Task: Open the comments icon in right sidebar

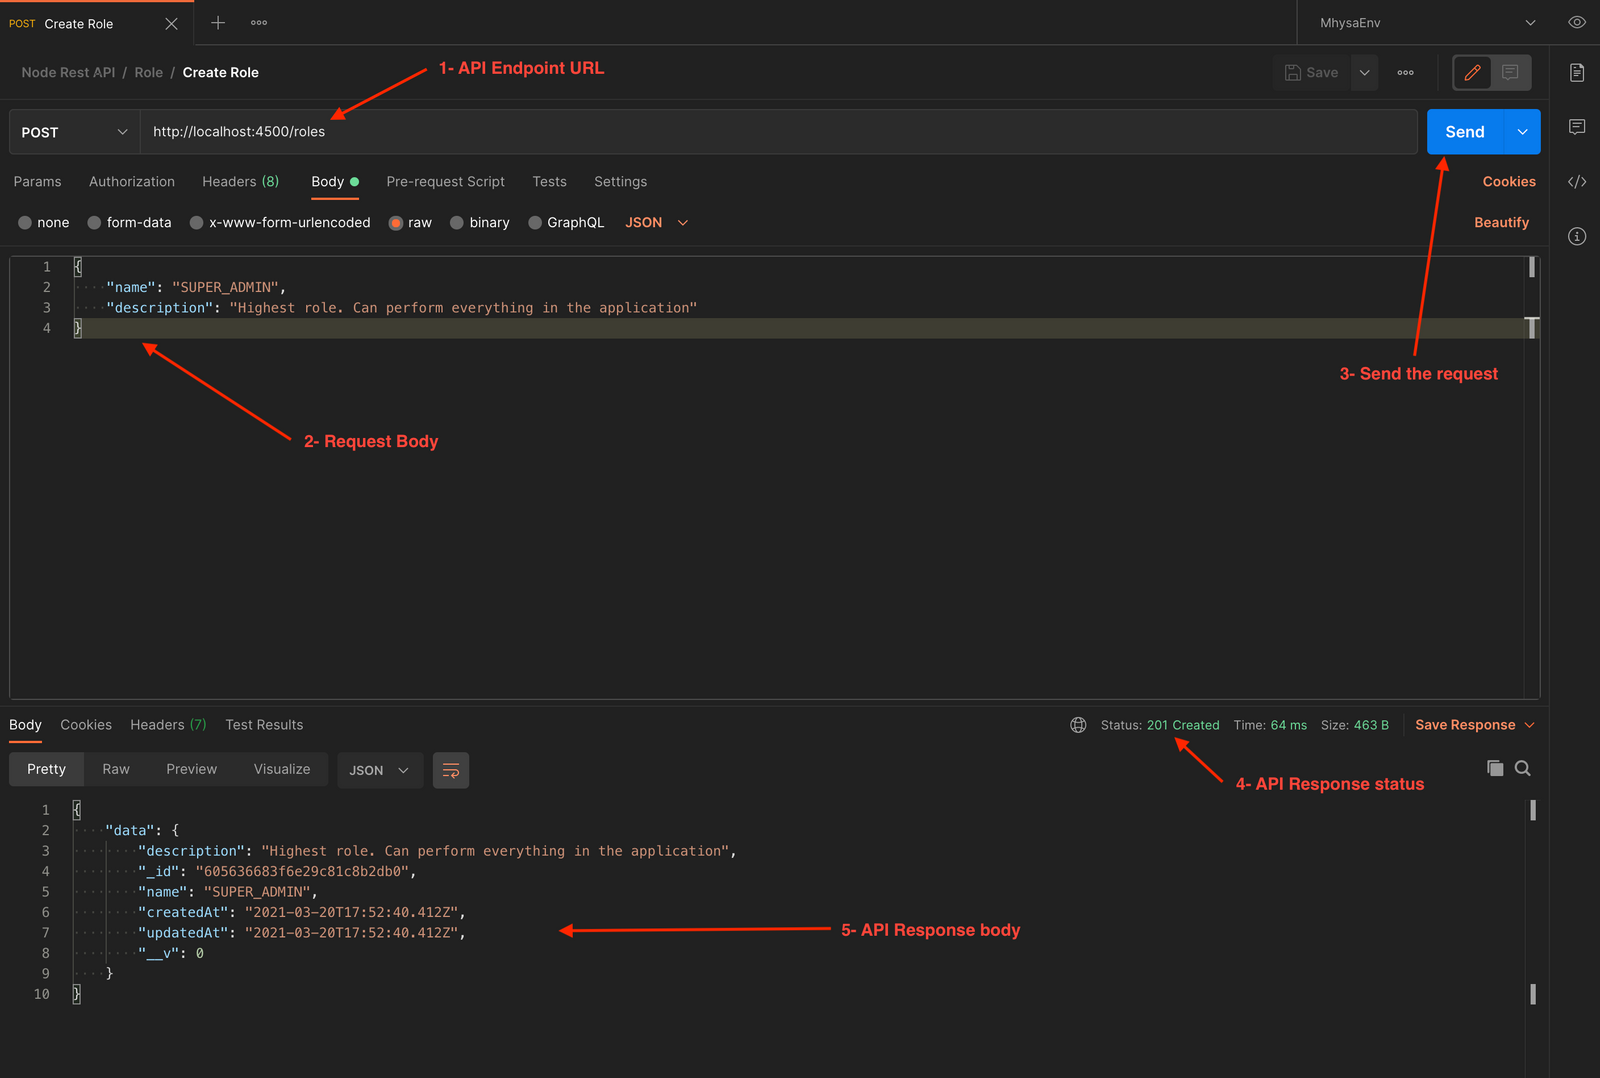Action: tap(1577, 127)
